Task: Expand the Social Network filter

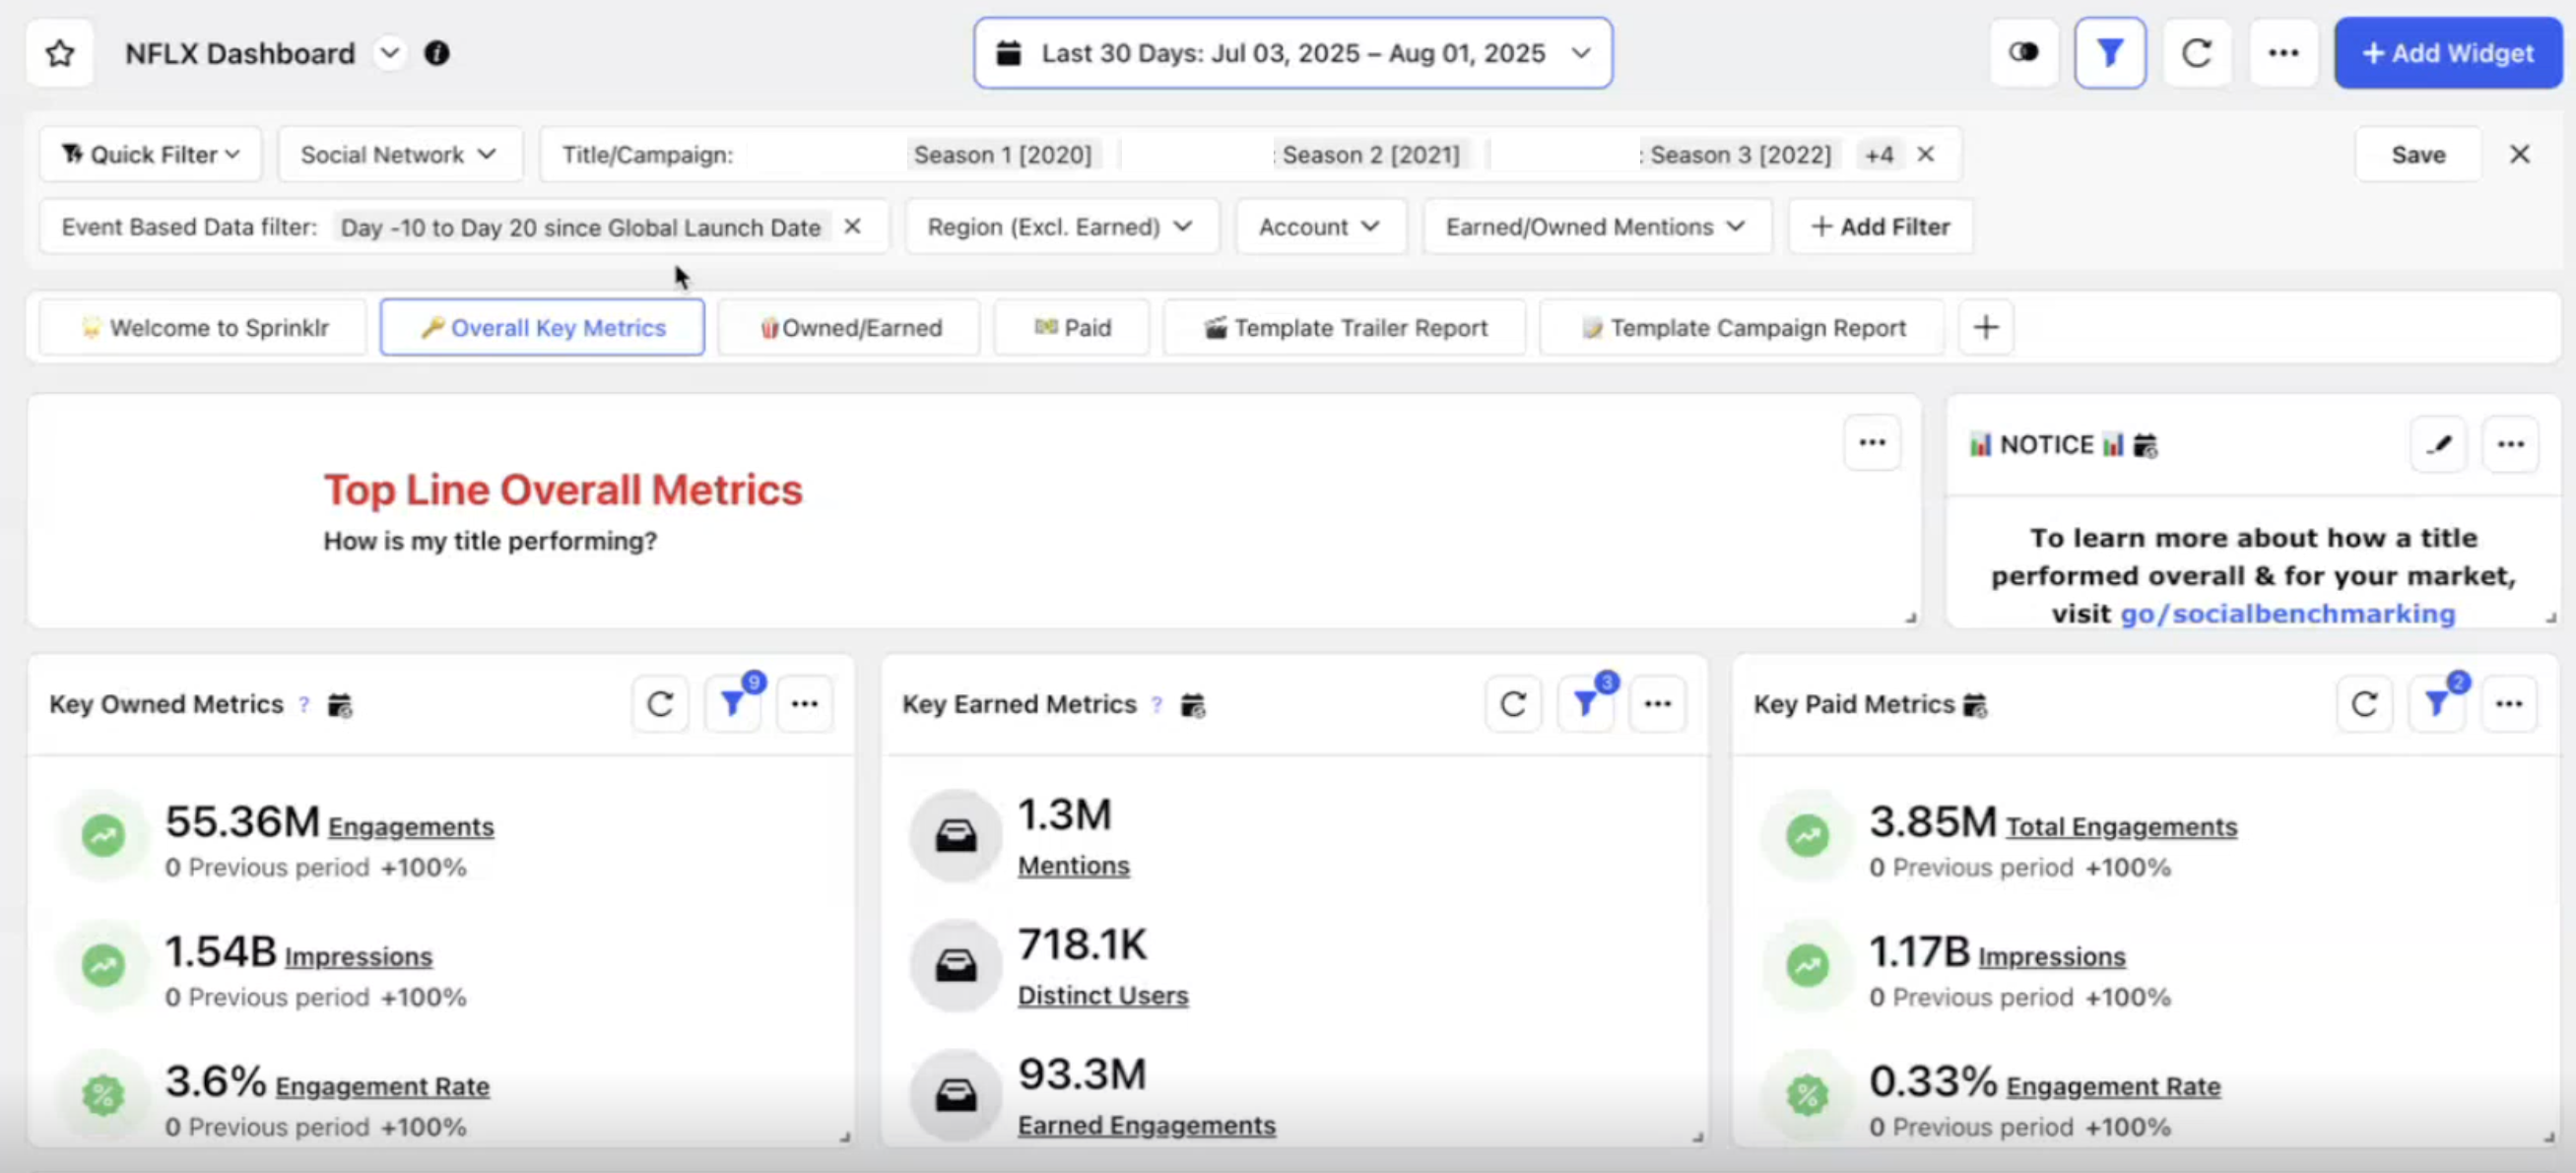Action: pos(400,154)
